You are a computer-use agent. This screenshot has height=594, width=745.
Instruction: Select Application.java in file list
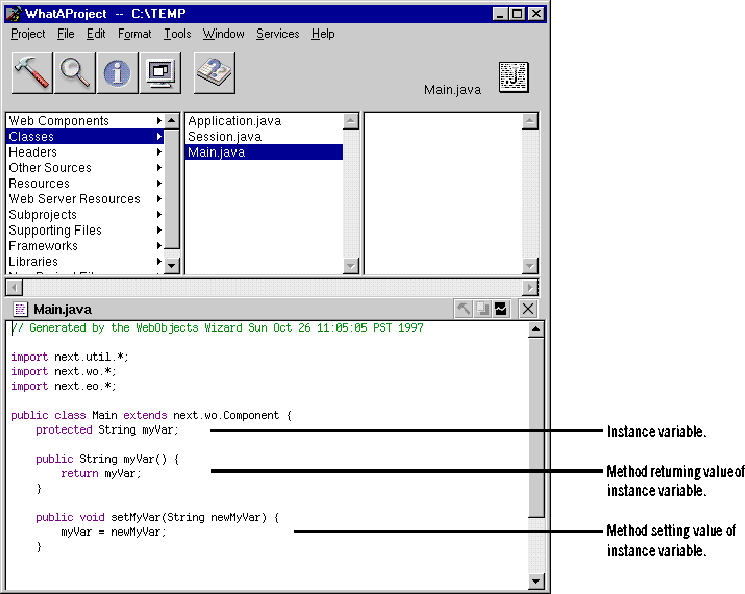coord(234,121)
